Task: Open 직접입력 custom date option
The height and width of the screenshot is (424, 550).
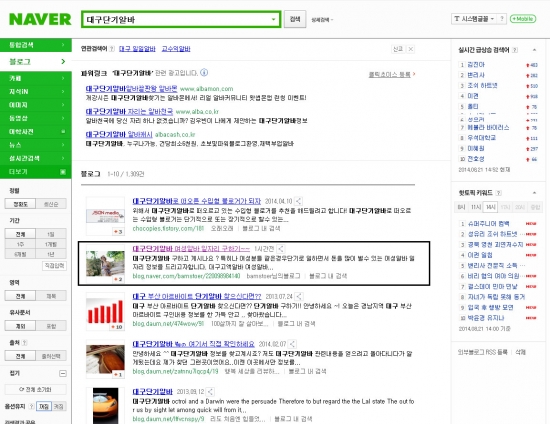Action: click(x=54, y=265)
